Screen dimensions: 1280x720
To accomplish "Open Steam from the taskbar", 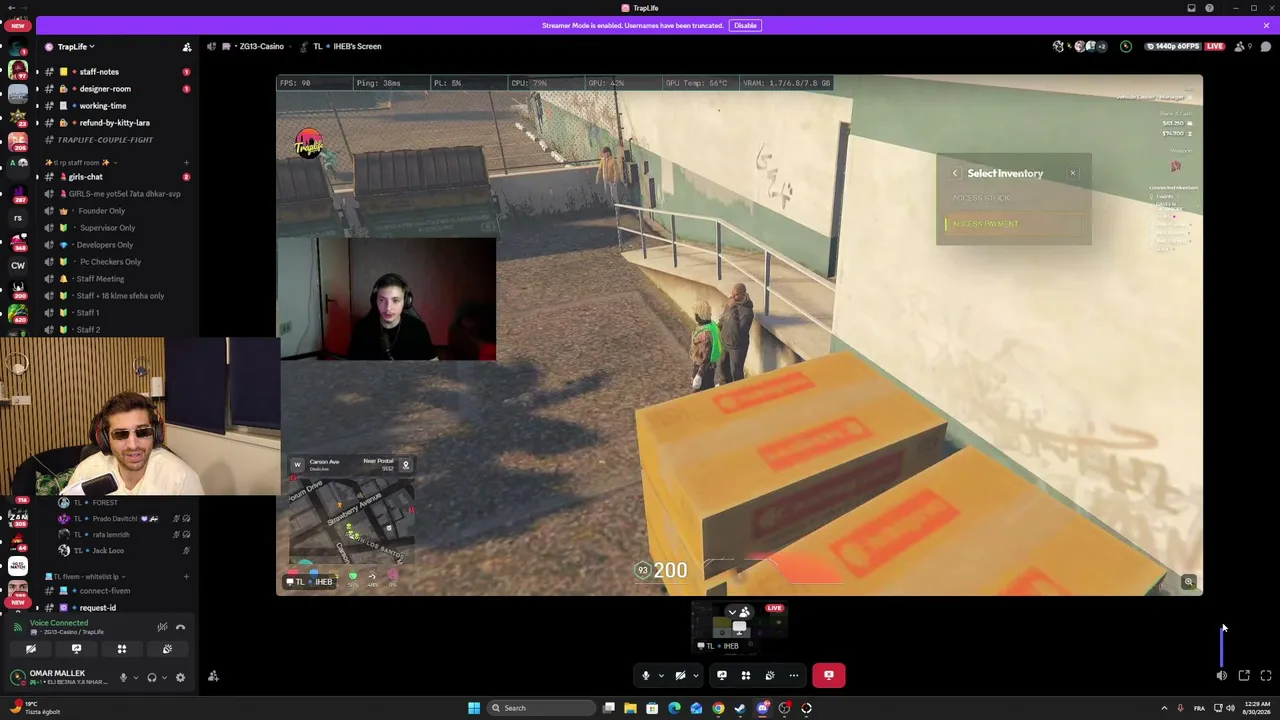I will pos(740,708).
